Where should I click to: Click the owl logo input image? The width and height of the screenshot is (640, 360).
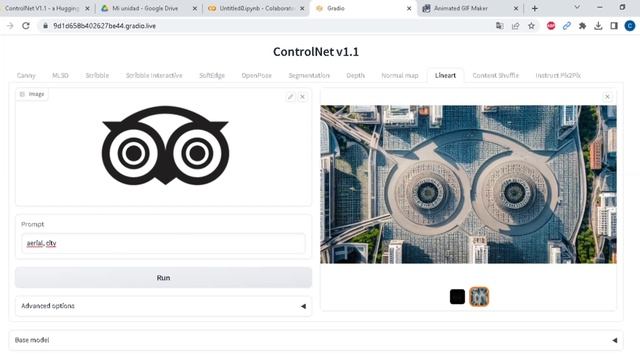(x=165, y=145)
